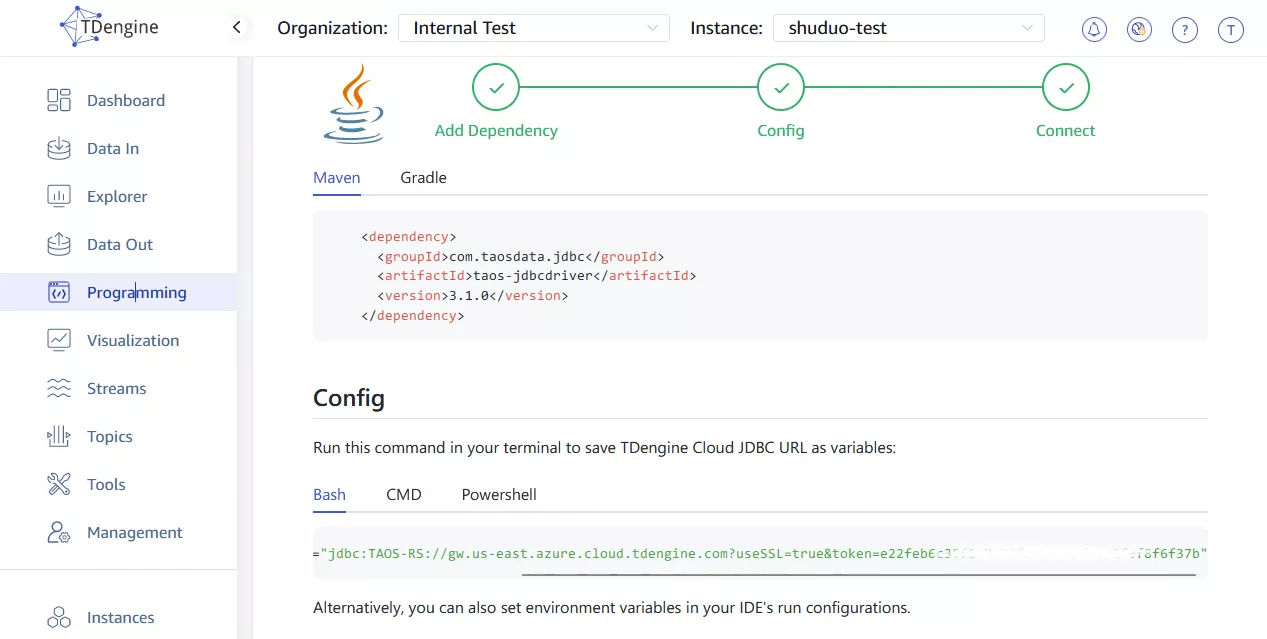Click the help question mark icon
1267x639 pixels.
click(1185, 29)
